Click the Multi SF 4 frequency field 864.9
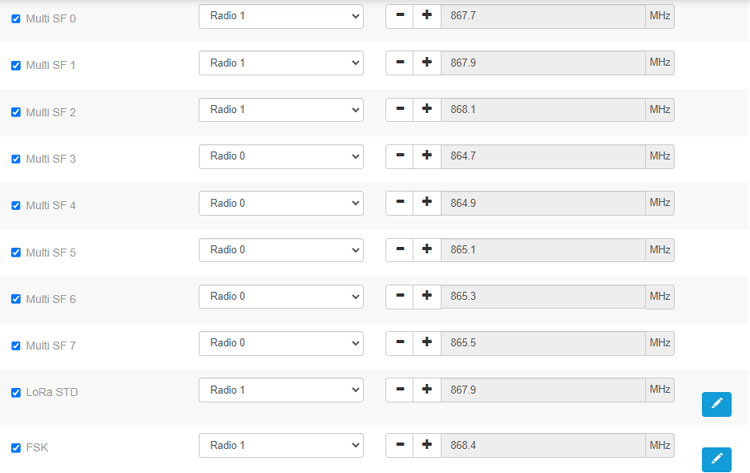 pyautogui.click(x=543, y=203)
